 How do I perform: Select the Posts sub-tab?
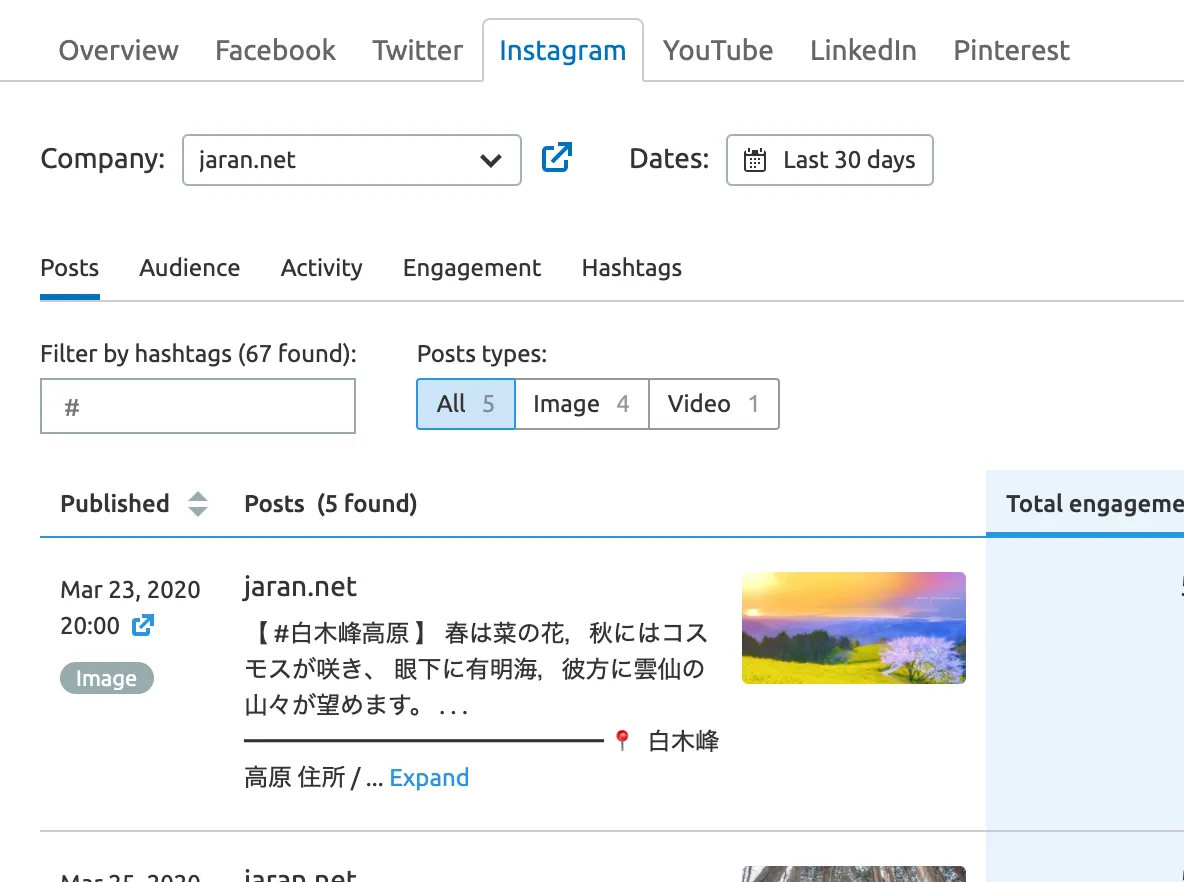click(x=69, y=268)
